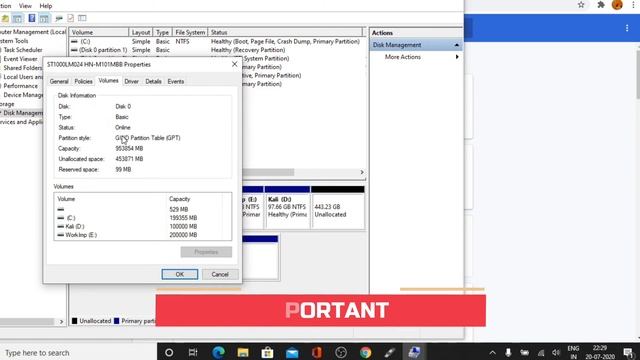
Task: Switch to the Driver tab
Action: click(x=131, y=81)
